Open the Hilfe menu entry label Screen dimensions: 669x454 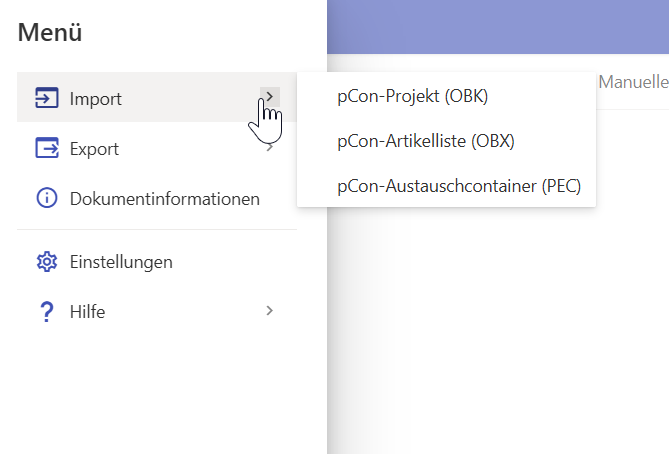click(87, 311)
